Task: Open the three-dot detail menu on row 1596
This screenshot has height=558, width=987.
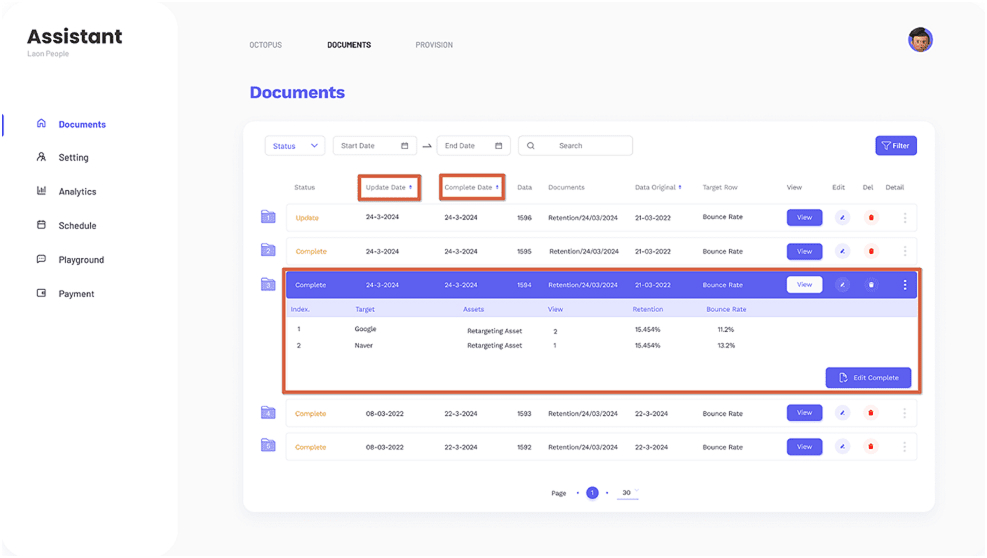Action: click(905, 217)
